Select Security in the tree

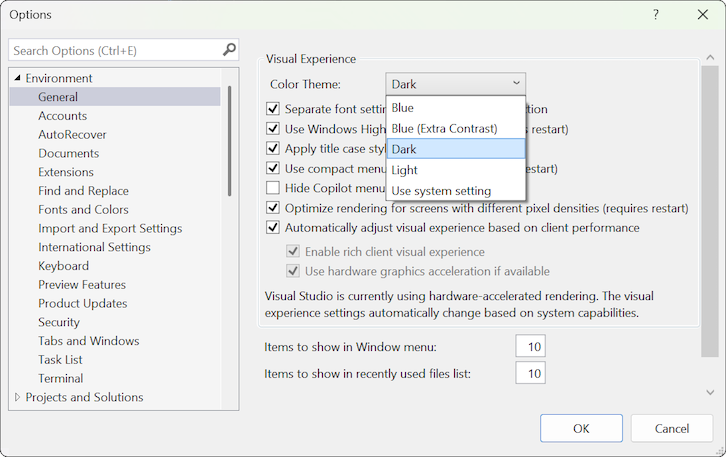(59, 322)
